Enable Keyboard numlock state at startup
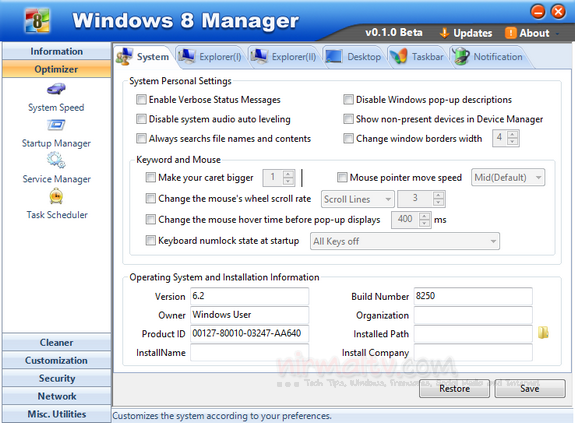 pos(151,240)
